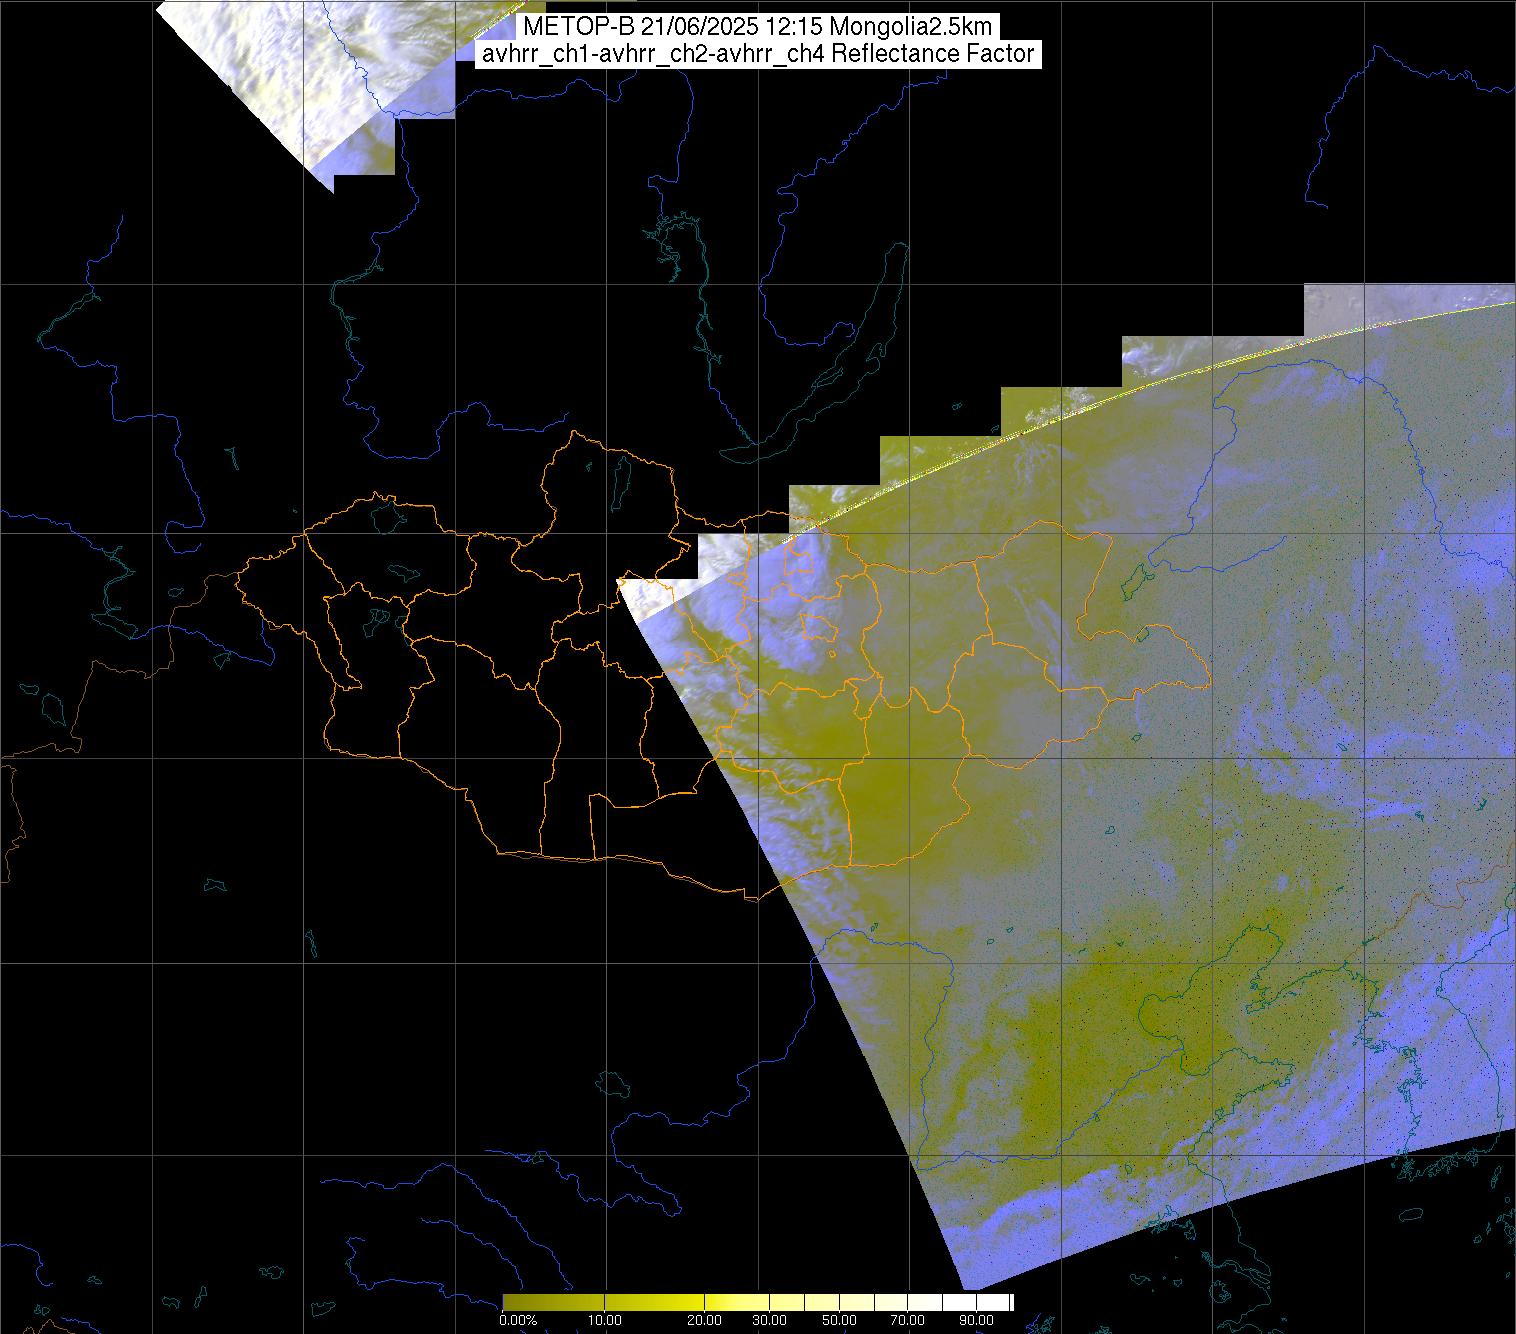Click the 50.00 colorbar tick label
The width and height of the screenshot is (1516, 1334).
click(x=840, y=1320)
